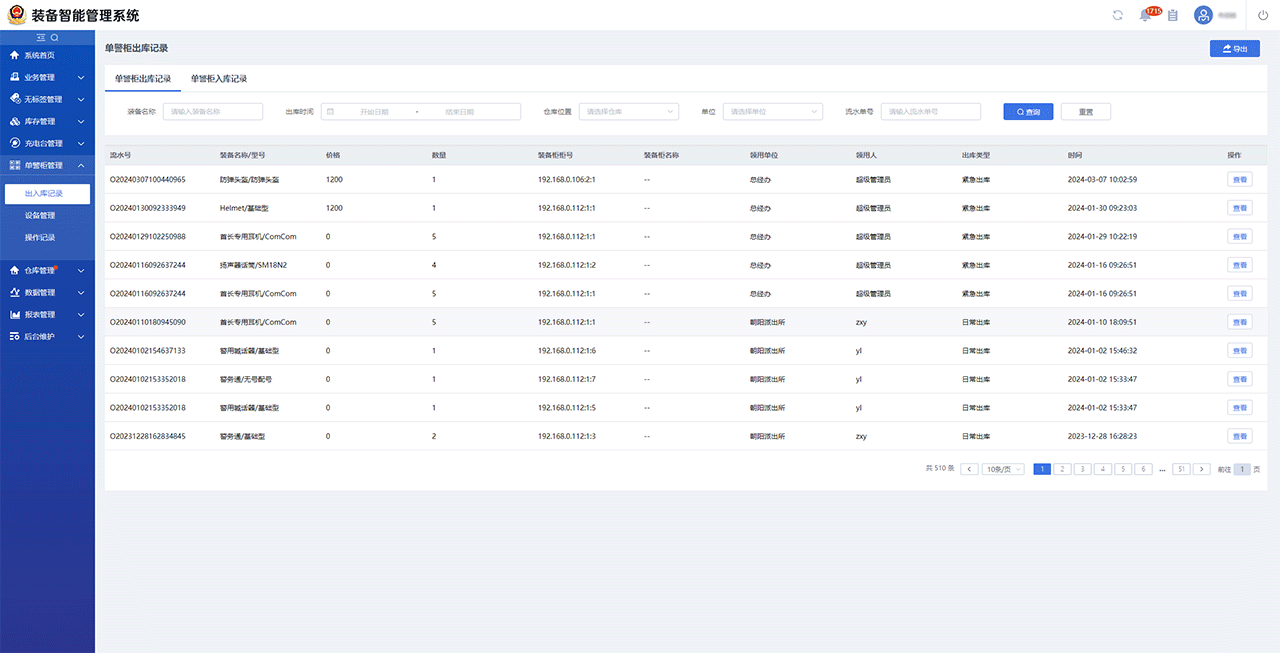Viewport: 1280px width, 653px height.
Task: Click 查看 for the 防弹头盔 row
Action: click(x=1239, y=180)
